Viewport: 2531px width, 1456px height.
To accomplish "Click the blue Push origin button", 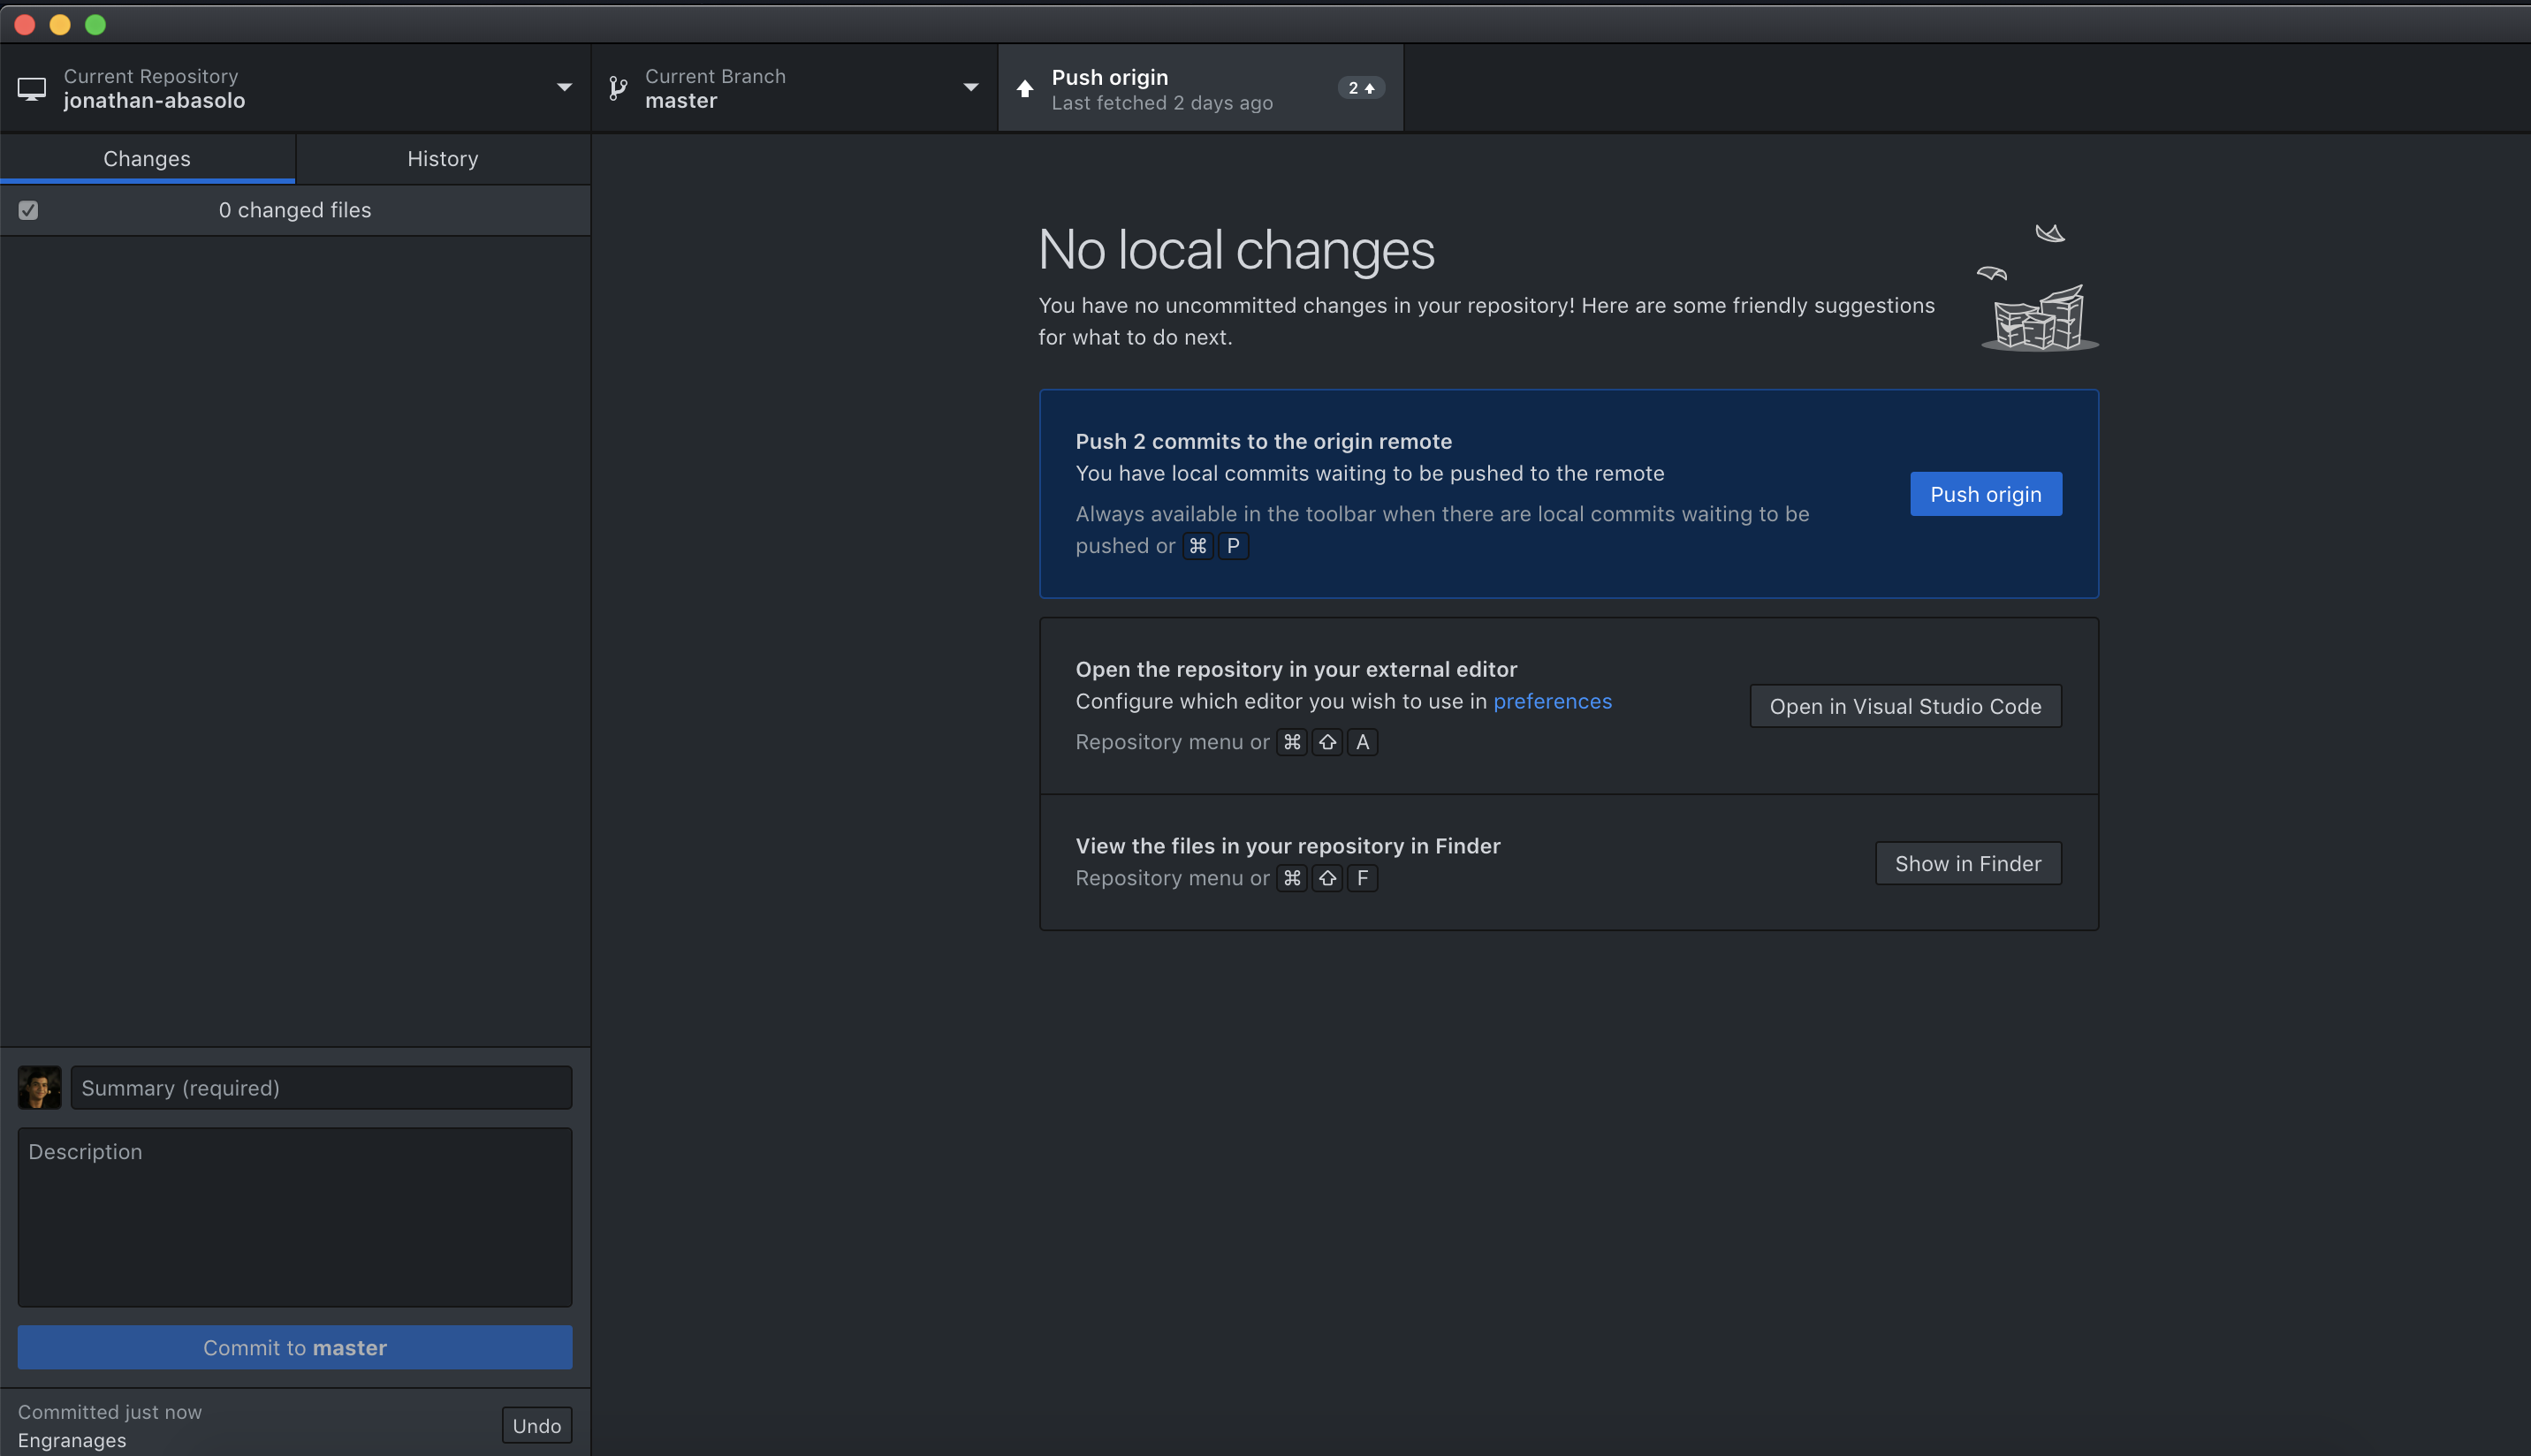I will 1986,494.
